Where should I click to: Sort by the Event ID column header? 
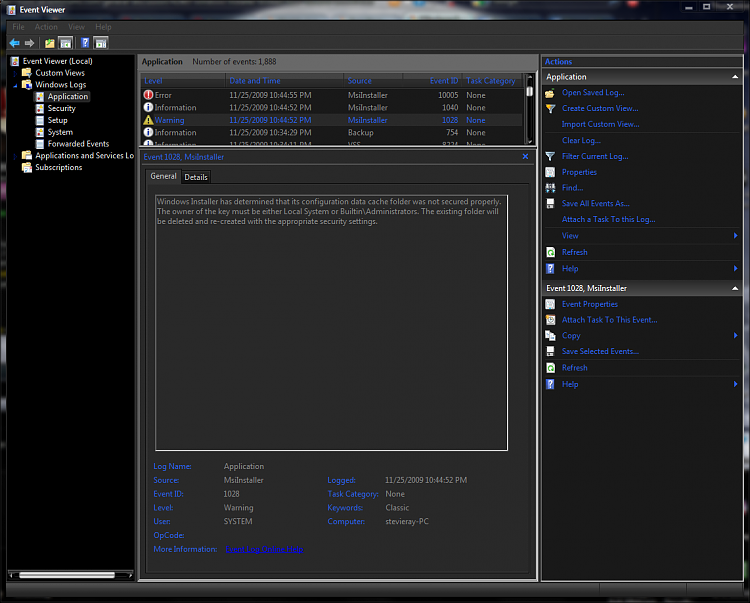pyautogui.click(x=432, y=81)
